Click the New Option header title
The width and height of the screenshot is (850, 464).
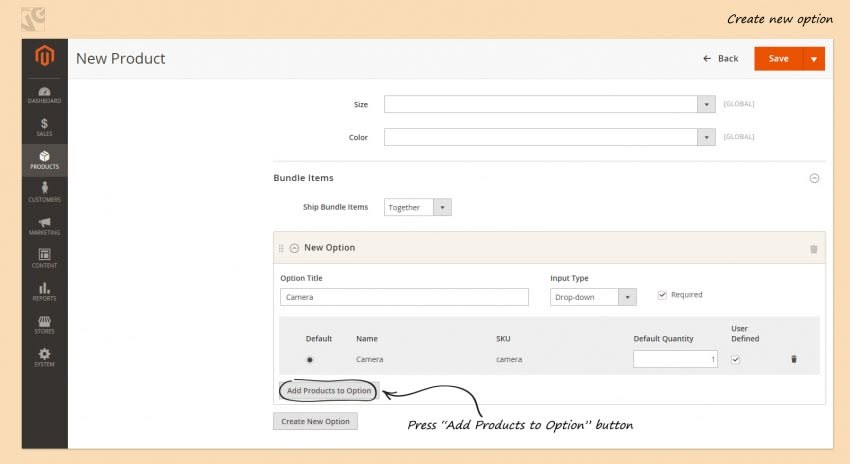pos(330,248)
